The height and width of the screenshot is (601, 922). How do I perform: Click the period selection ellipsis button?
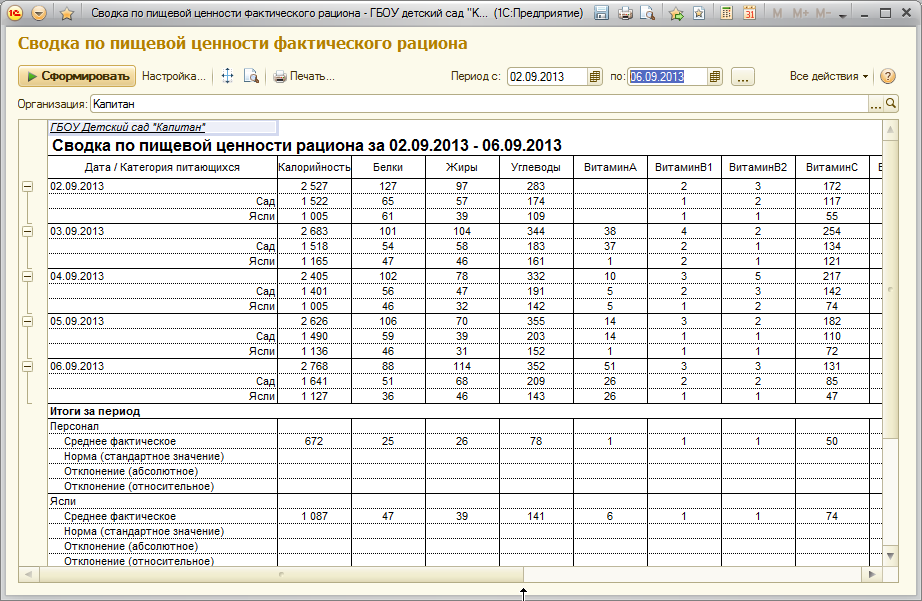tap(743, 76)
